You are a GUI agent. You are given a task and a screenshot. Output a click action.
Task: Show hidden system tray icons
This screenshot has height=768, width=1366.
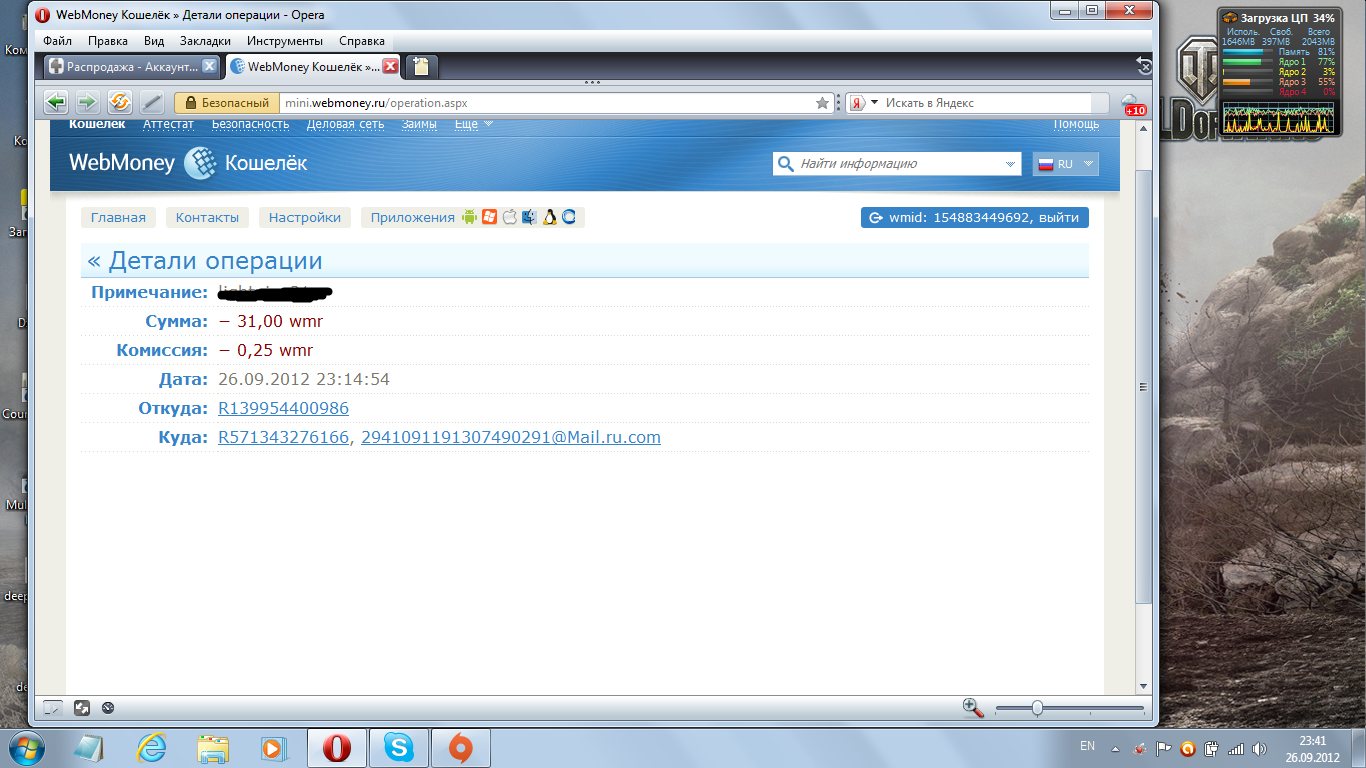point(1115,748)
